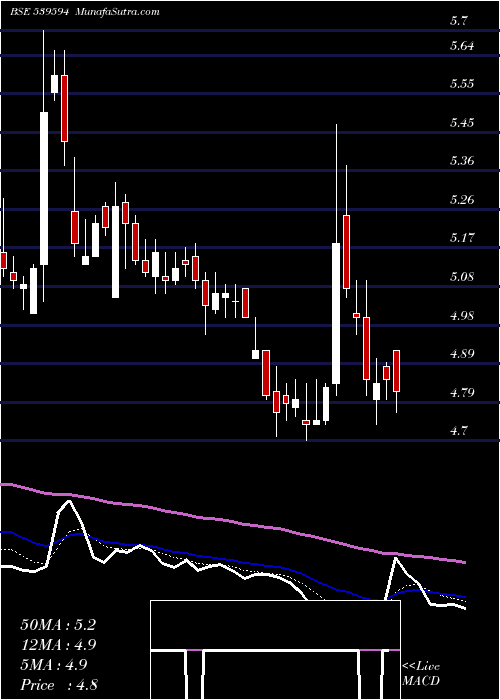
Task: Click the last red candlestick on the chart
Action: [x=396, y=371]
